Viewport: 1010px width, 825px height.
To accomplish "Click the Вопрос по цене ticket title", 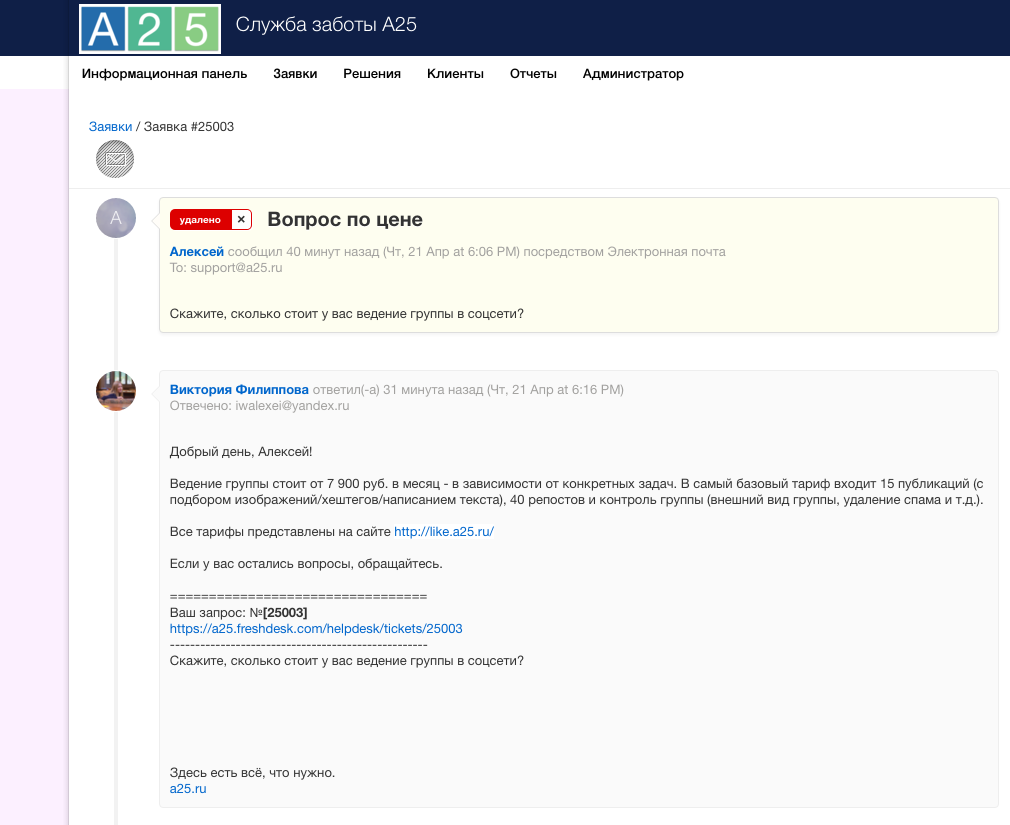I will 345,220.
